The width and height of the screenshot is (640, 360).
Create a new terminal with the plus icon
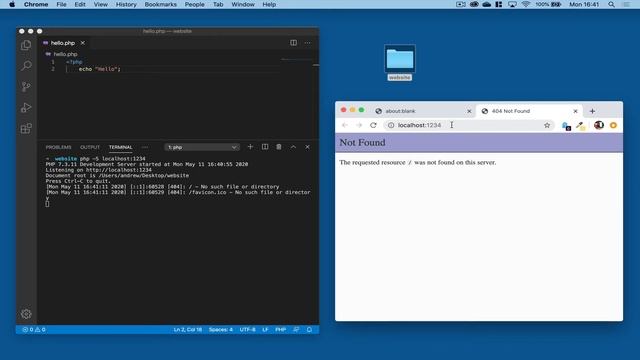coord(250,147)
